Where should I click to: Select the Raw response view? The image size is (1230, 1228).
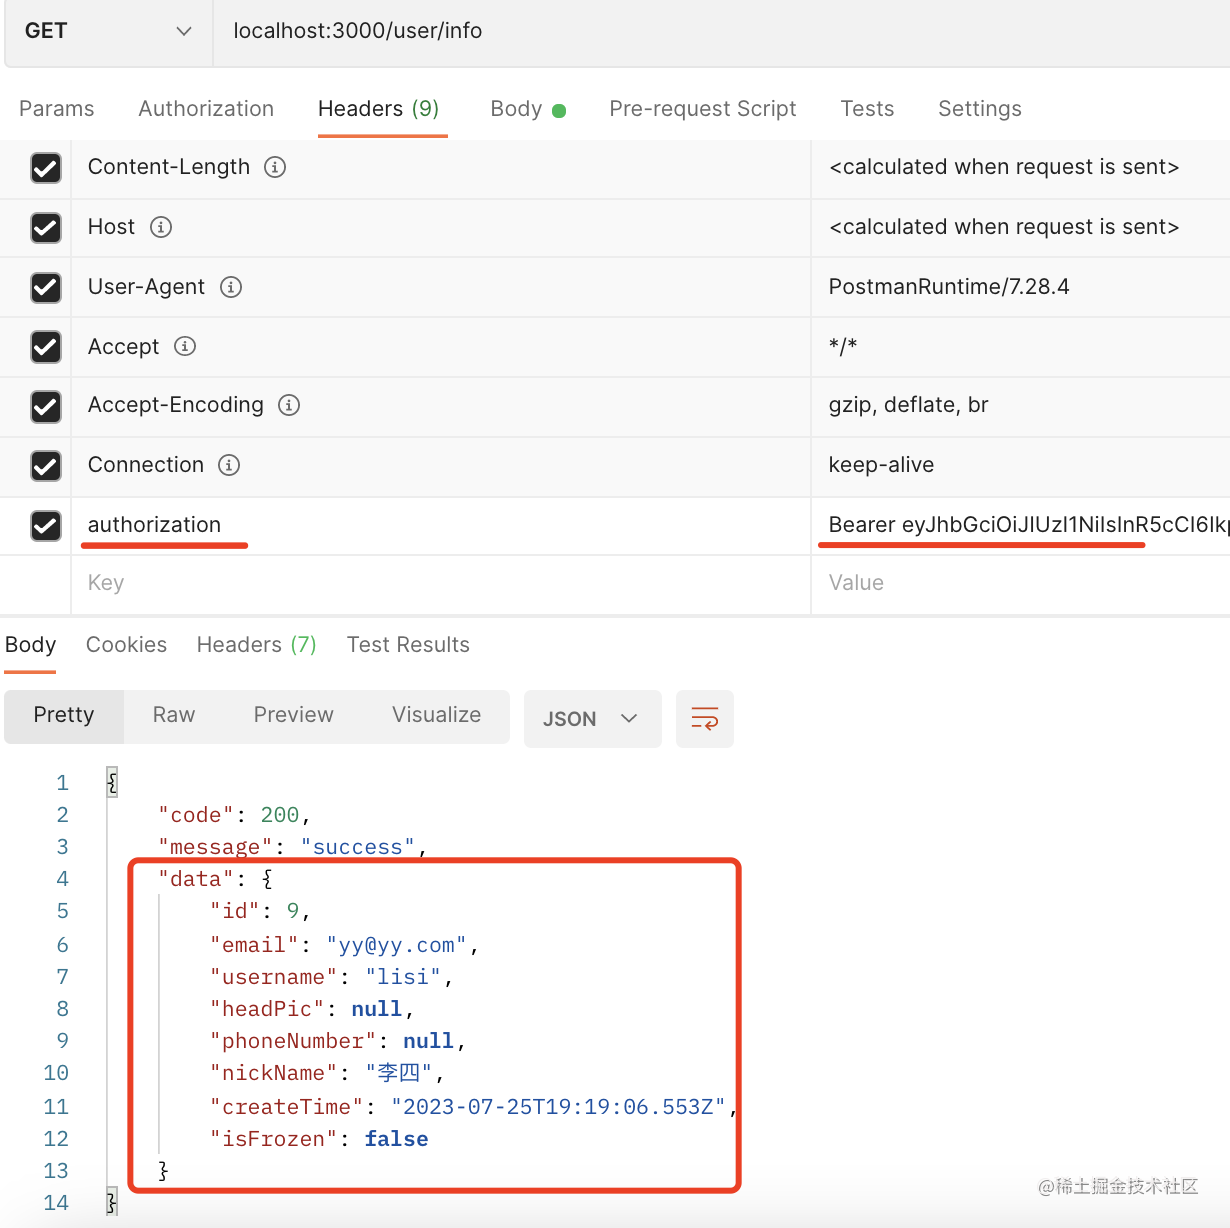click(174, 715)
